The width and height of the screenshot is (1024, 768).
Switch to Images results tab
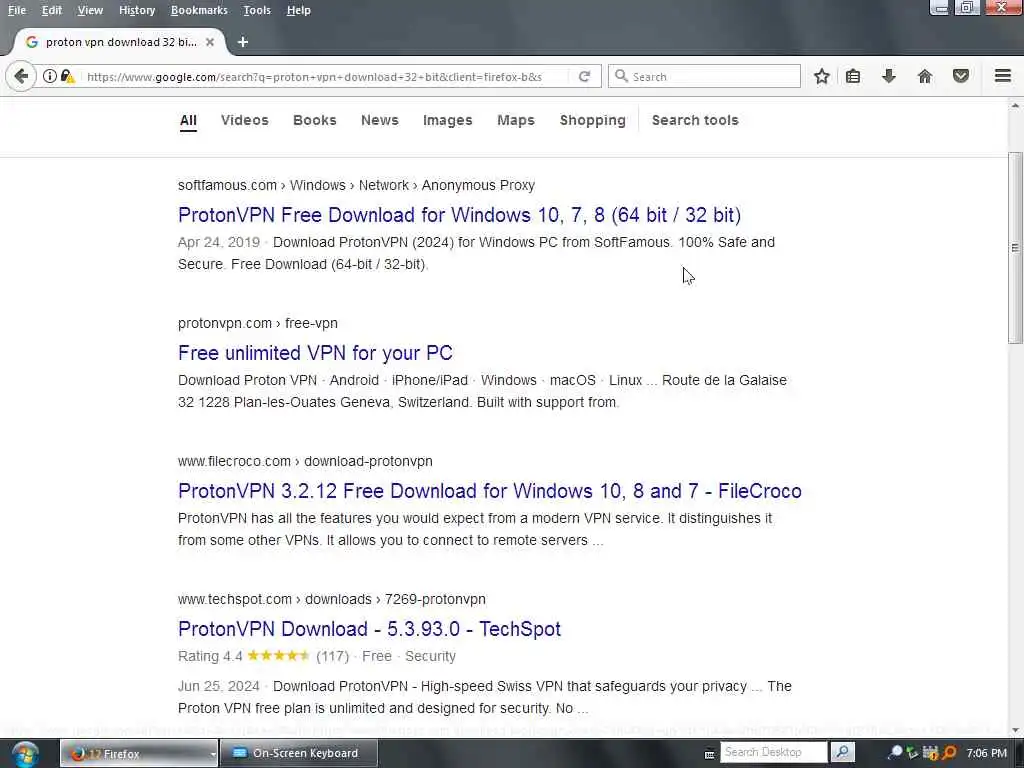[447, 120]
